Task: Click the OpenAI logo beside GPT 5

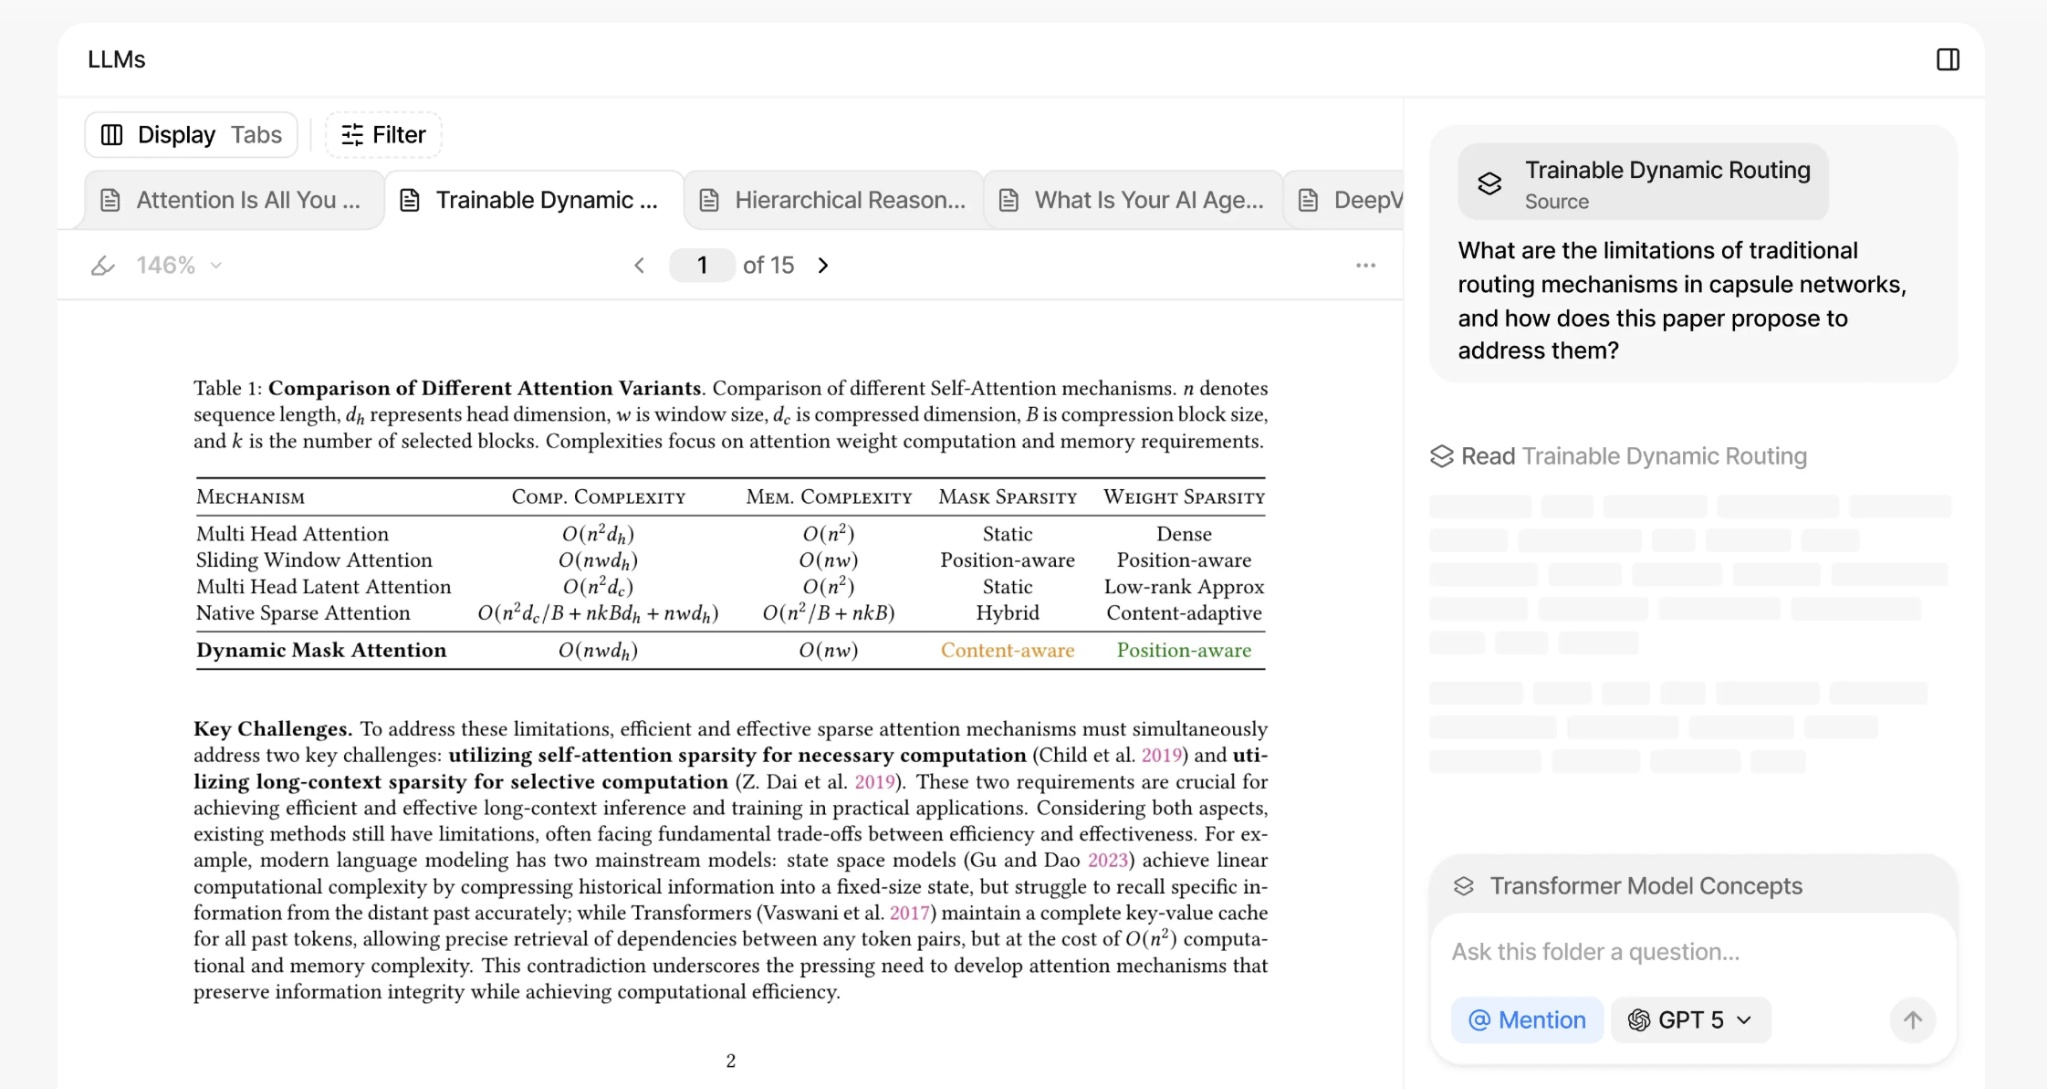Action: (1639, 1019)
